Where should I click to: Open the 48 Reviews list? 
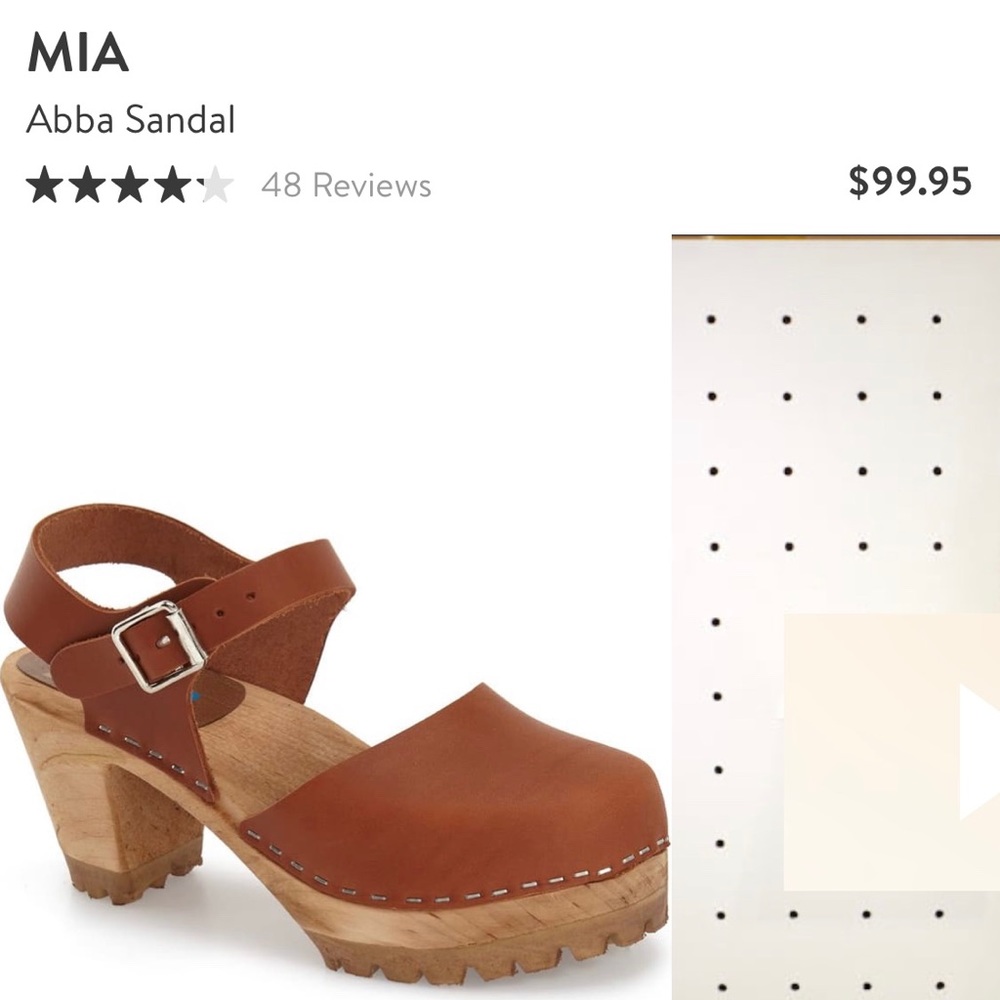click(x=345, y=183)
